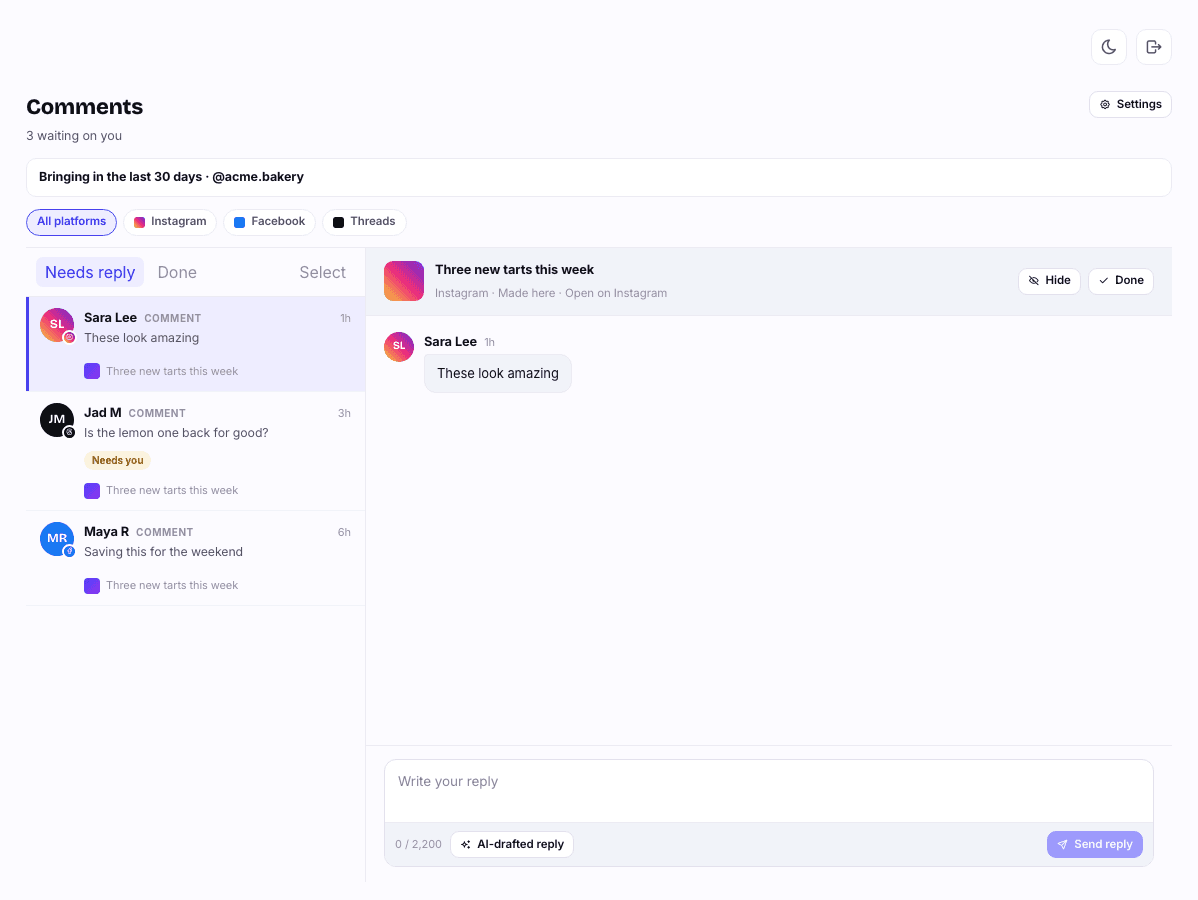The image size is (1198, 900).
Task: Click post thumbnail under Sara Lee's comment
Action: (92, 371)
